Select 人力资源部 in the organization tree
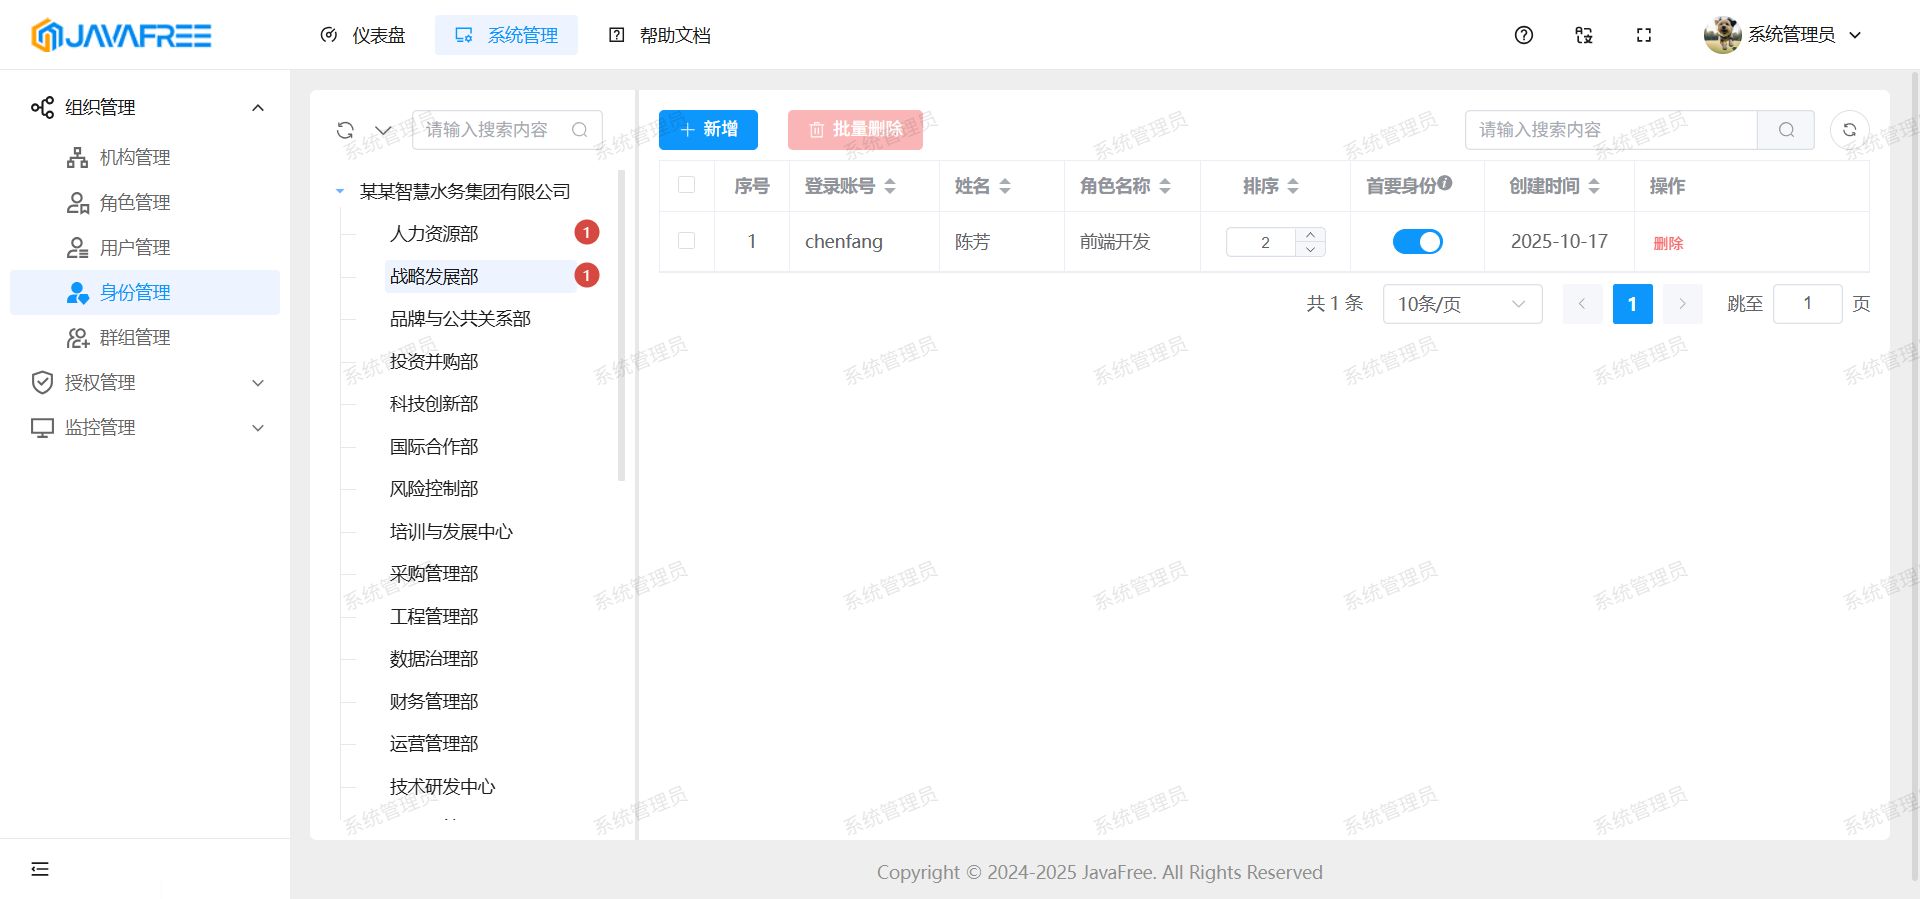The height and width of the screenshot is (899, 1920). (434, 234)
